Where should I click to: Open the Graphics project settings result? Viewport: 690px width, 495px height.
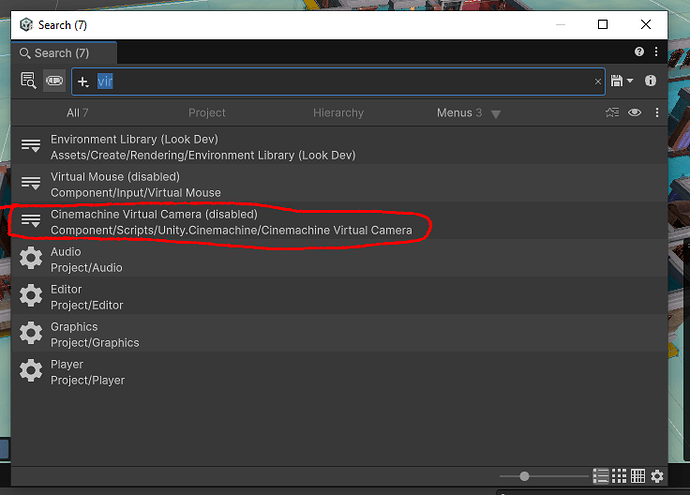(x=339, y=333)
